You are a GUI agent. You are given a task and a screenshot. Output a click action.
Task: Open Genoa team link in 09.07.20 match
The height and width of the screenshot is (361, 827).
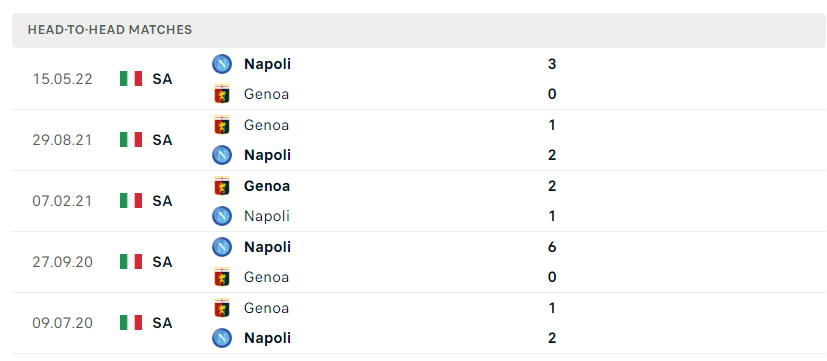[266, 308]
